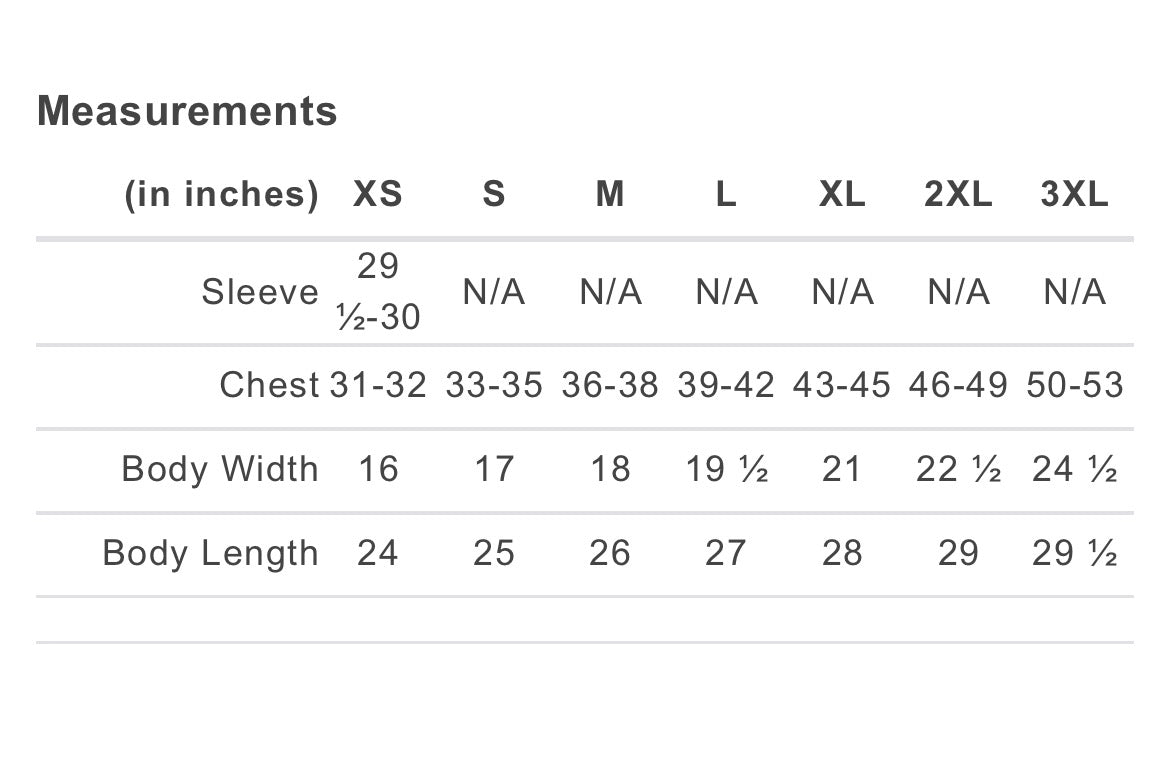
Task: Click the Sleeve row label
Action: tap(260, 292)
